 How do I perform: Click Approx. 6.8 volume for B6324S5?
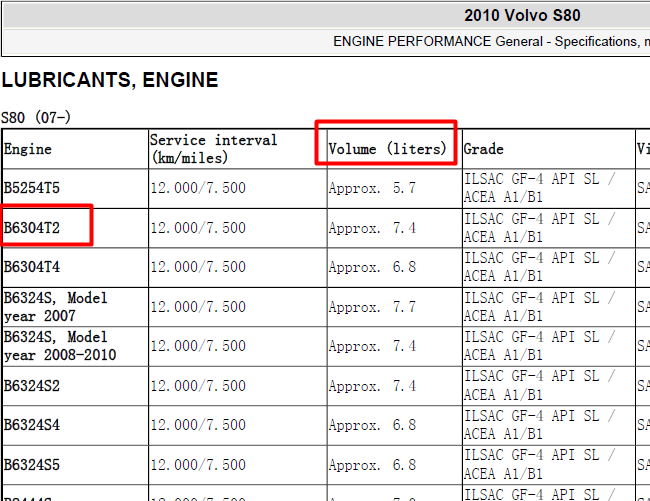pyautogui.click(x=372, y=465)
